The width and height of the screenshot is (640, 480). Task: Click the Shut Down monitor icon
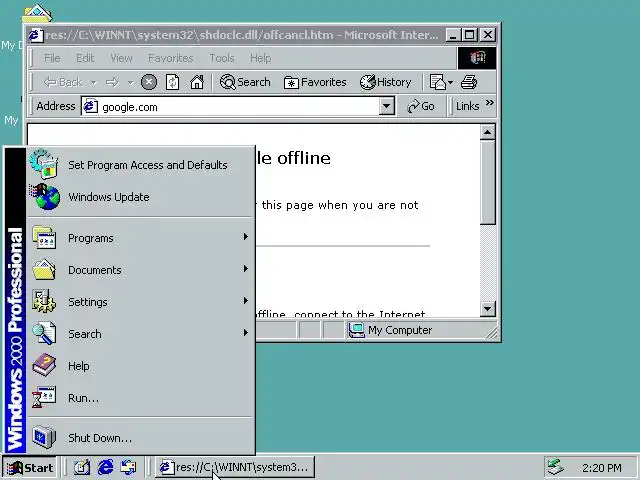point(44,437)
